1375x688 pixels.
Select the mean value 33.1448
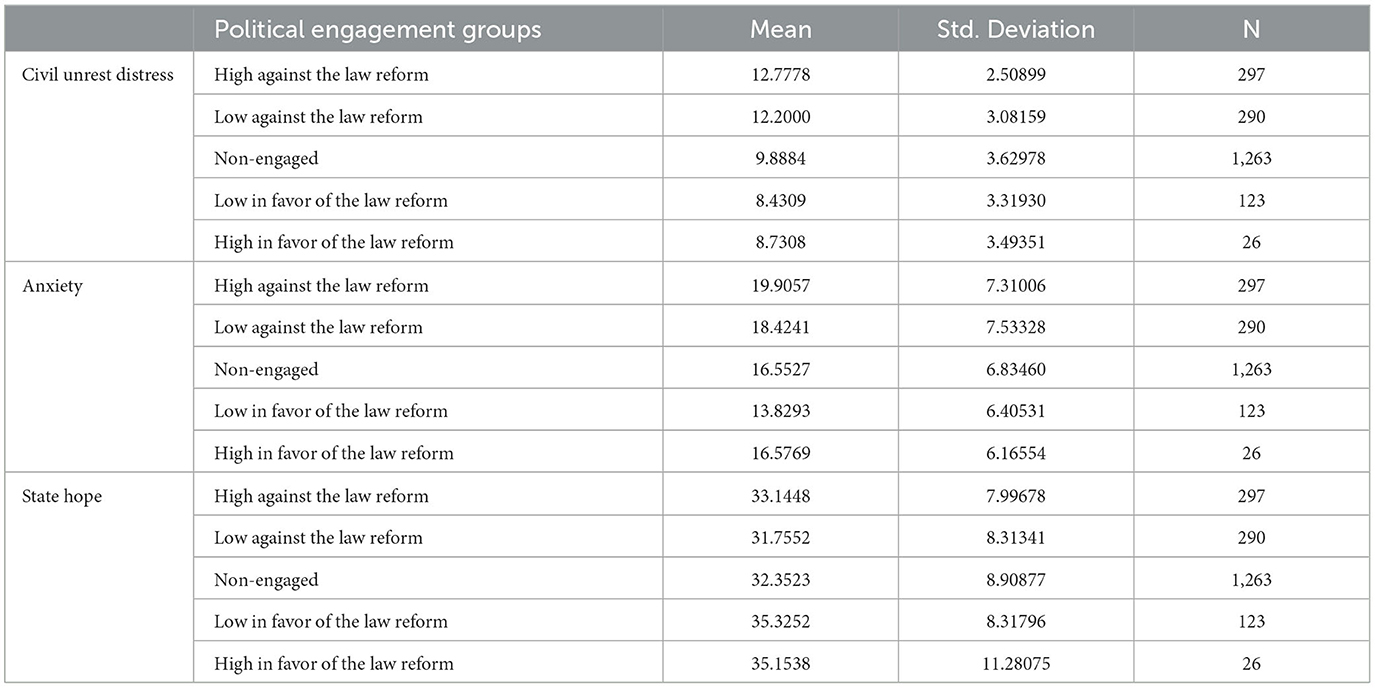click(x=781, y=496)
